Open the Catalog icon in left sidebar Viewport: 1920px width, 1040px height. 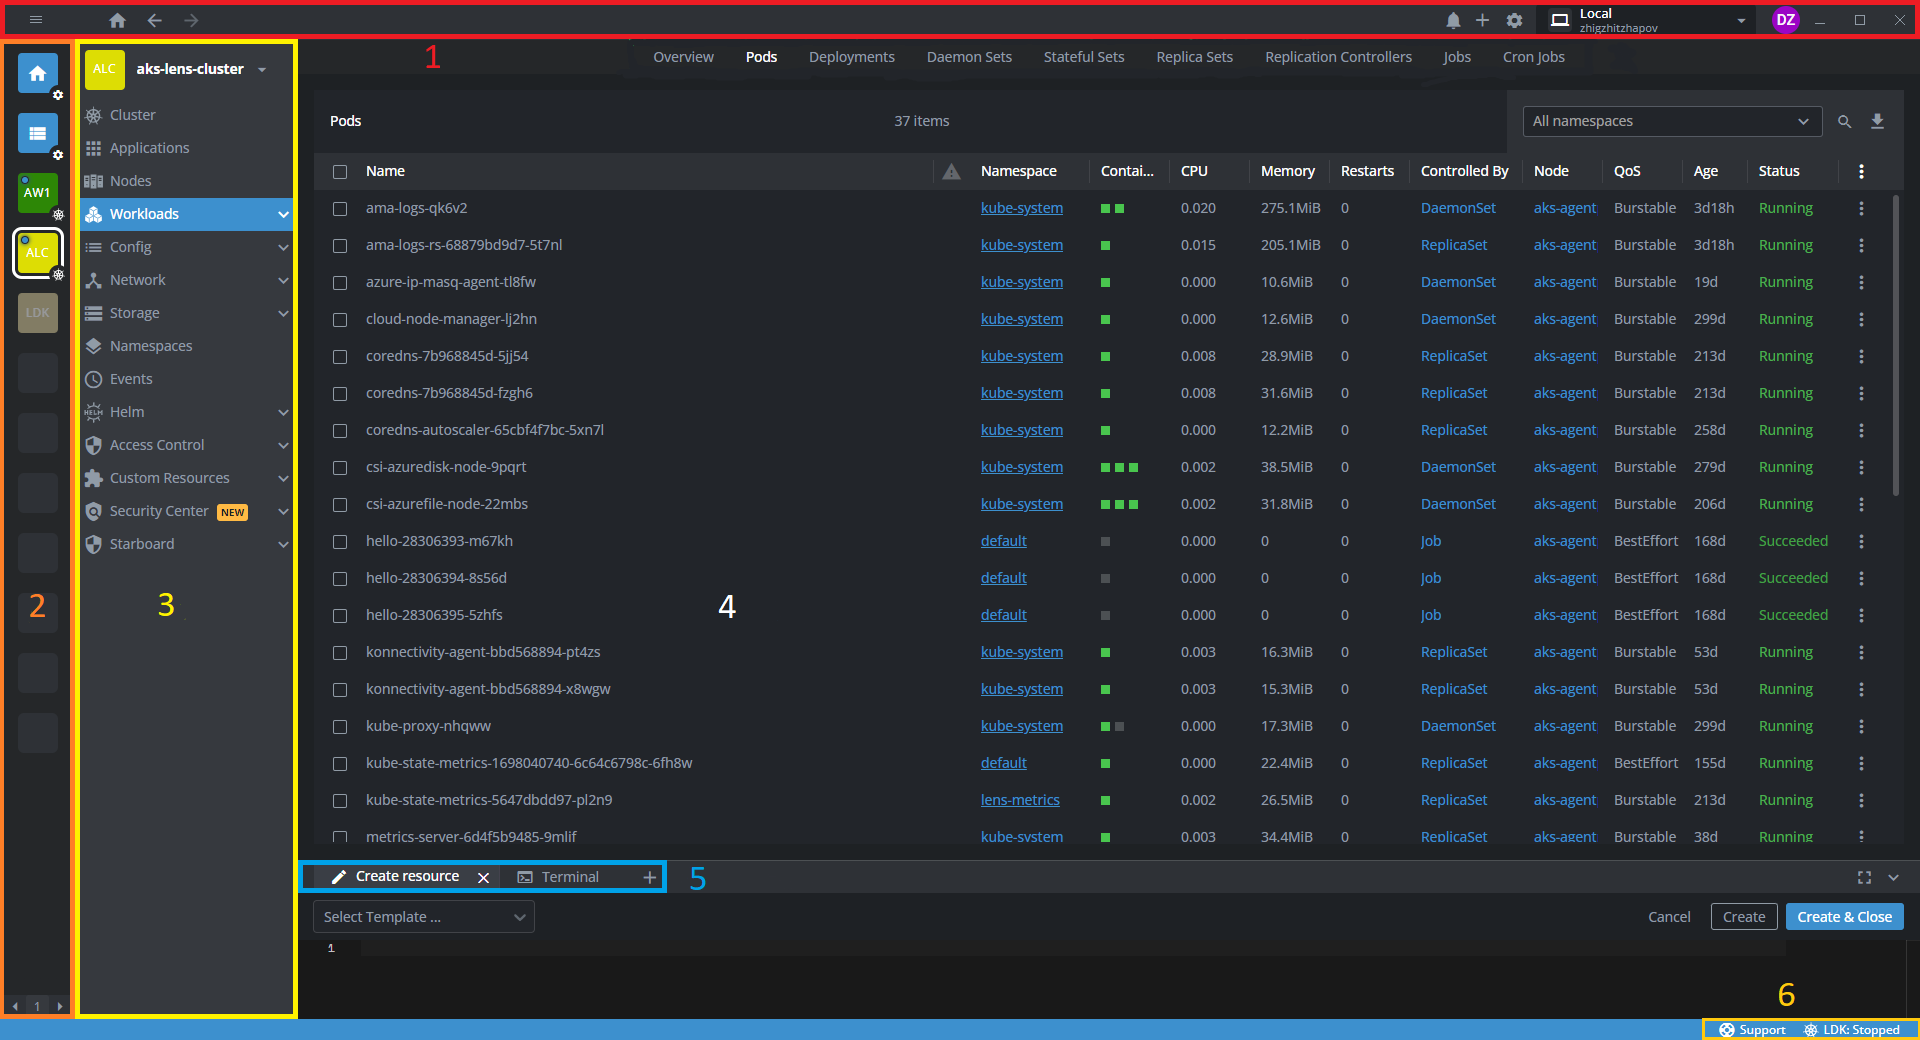coord(37,134)
